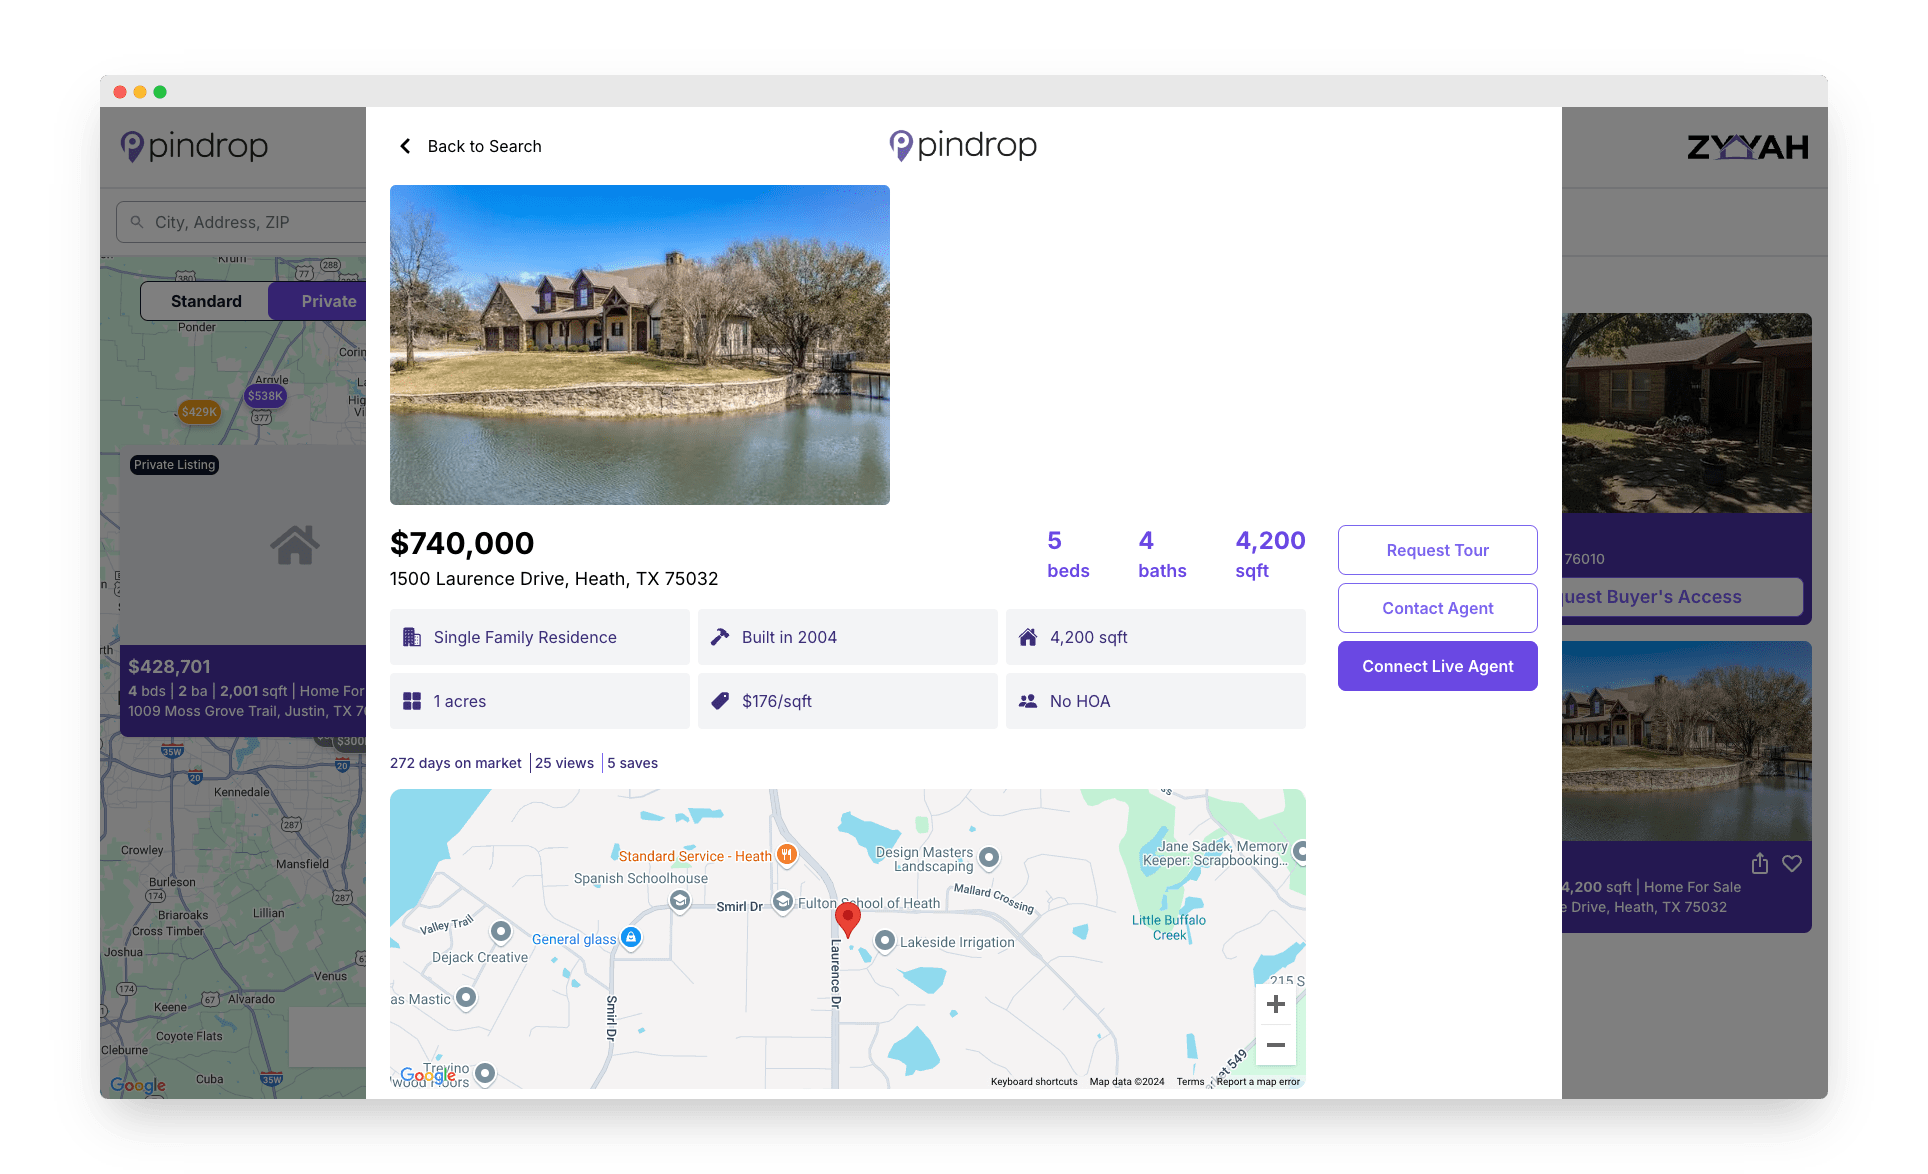The image size is (1928, 1174).
Task: Click the pindrop logo in the header
Action: pos(962,146)
